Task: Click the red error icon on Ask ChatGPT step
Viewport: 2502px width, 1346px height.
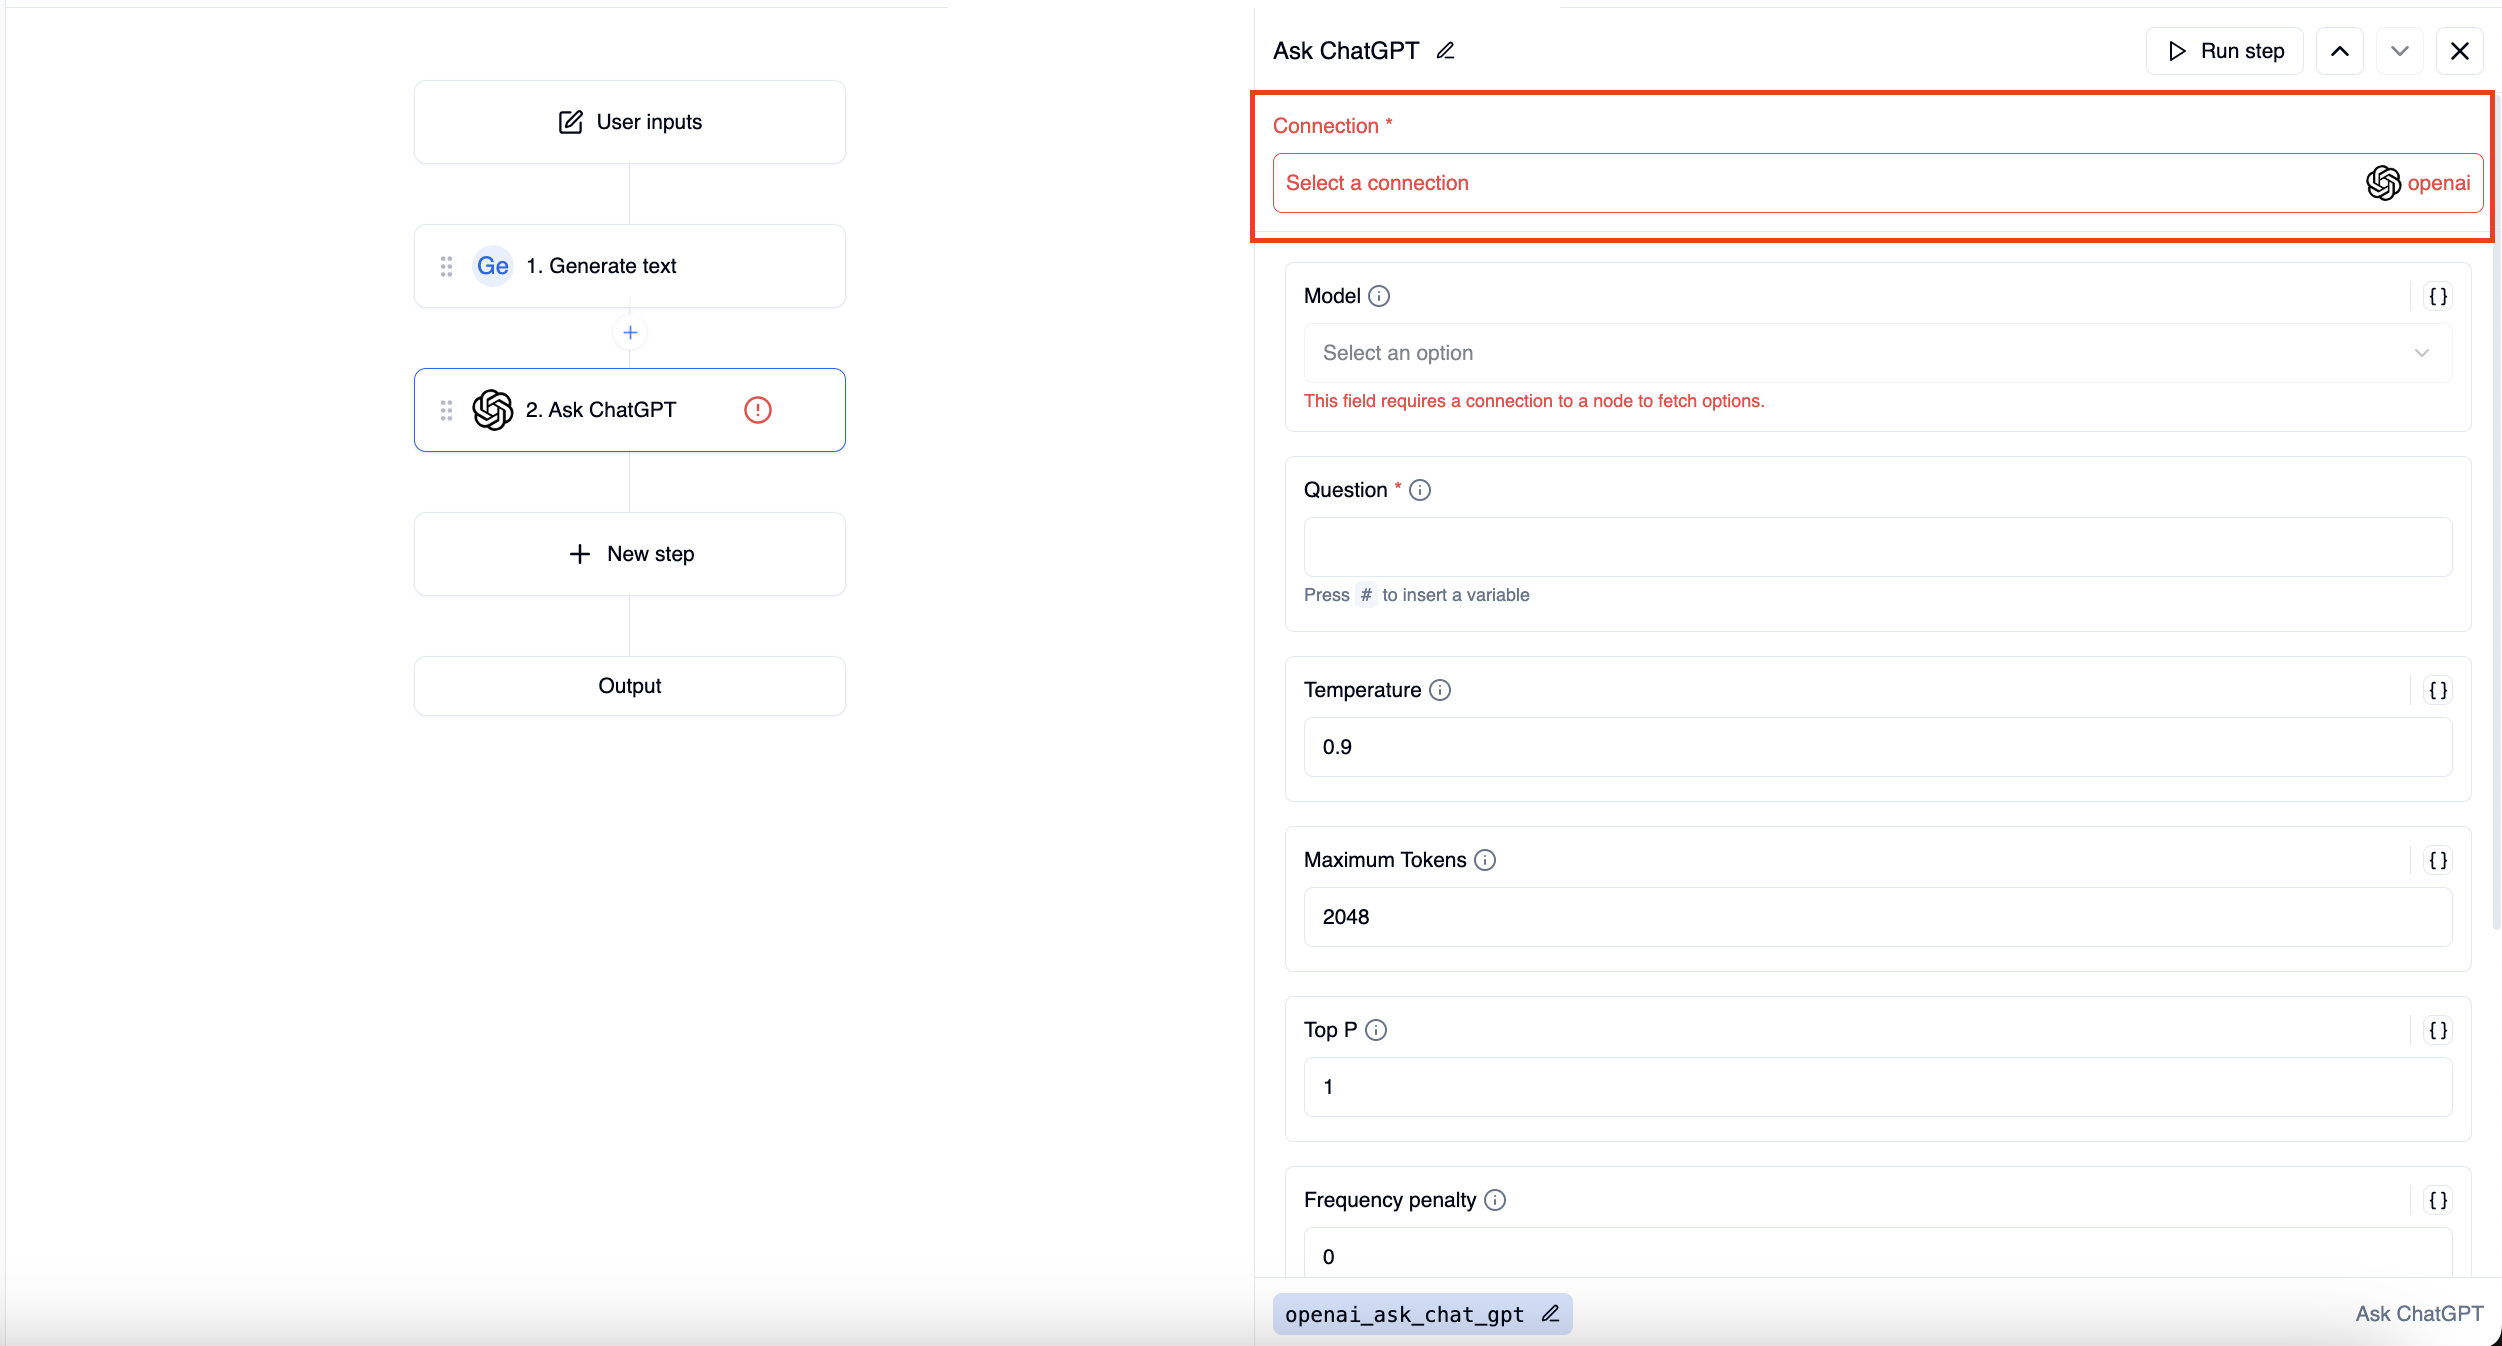Action: [x=757, y=410]
